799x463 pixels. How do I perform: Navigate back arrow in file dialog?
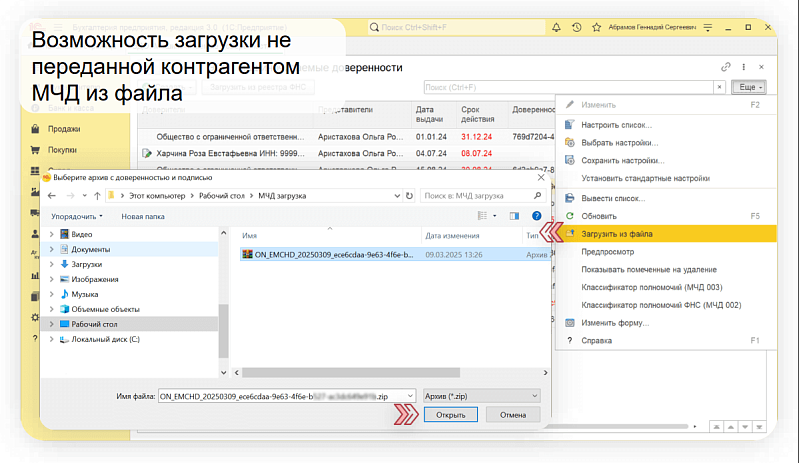(x=52, y=196)
